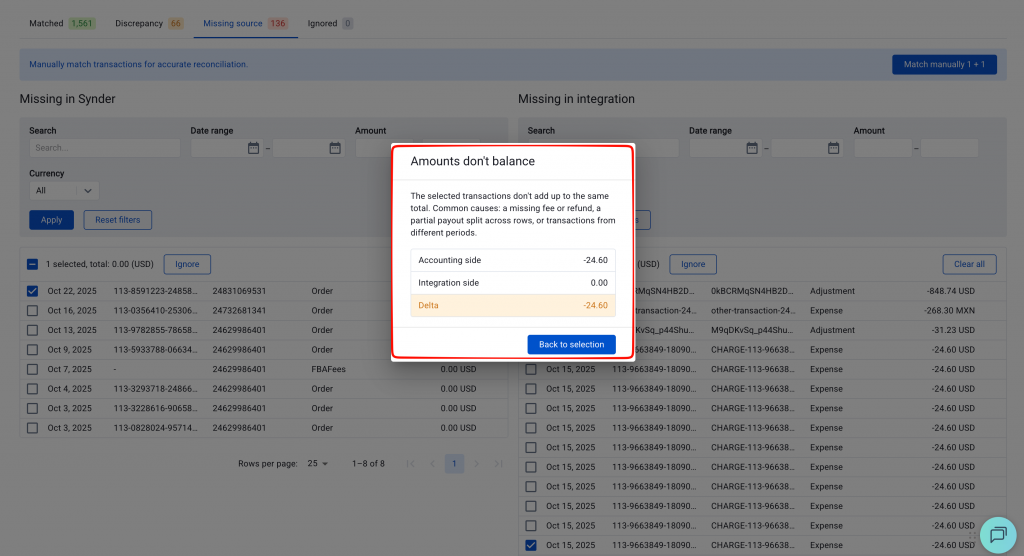Click Back to selection button
1024x556 pixels.
coord(571,344)
